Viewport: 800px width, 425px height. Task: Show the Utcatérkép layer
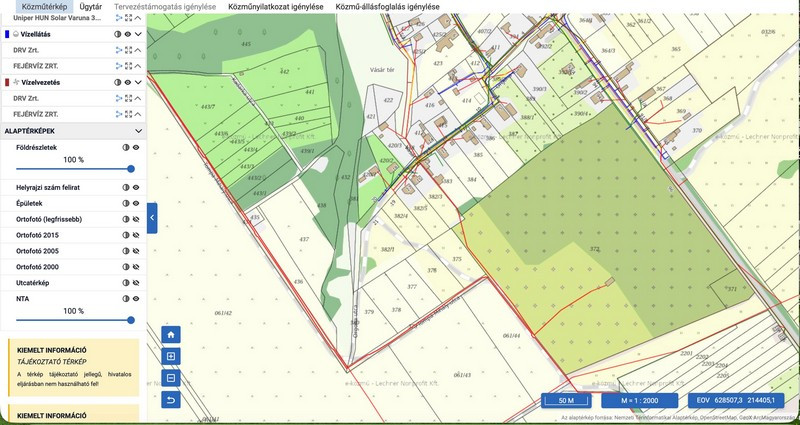click(137, 283)
